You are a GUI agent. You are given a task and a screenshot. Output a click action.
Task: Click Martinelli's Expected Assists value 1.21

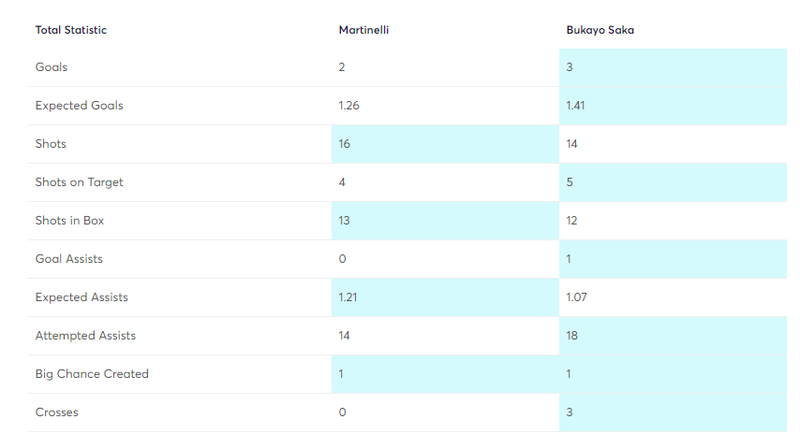click(348, 297)
